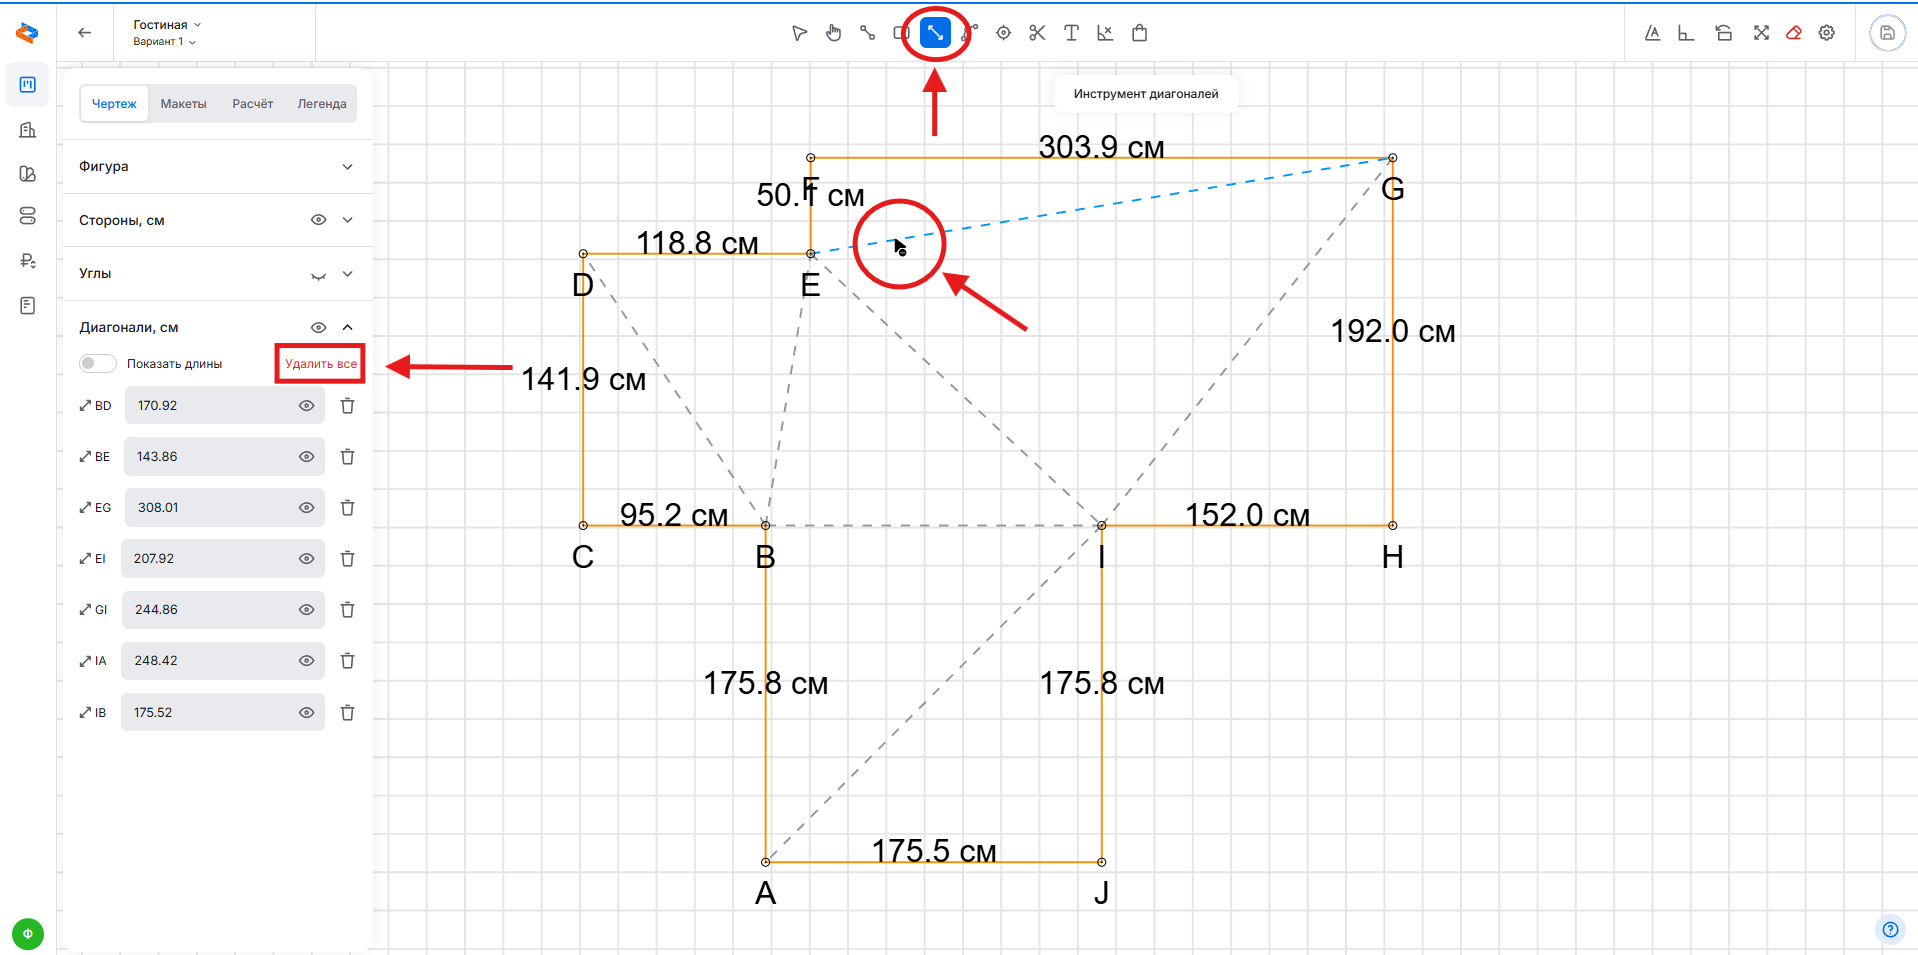The width and height of the screenshot is (1918, 955).
Task: Go back using the left arrow
Action: pos(85,33)
